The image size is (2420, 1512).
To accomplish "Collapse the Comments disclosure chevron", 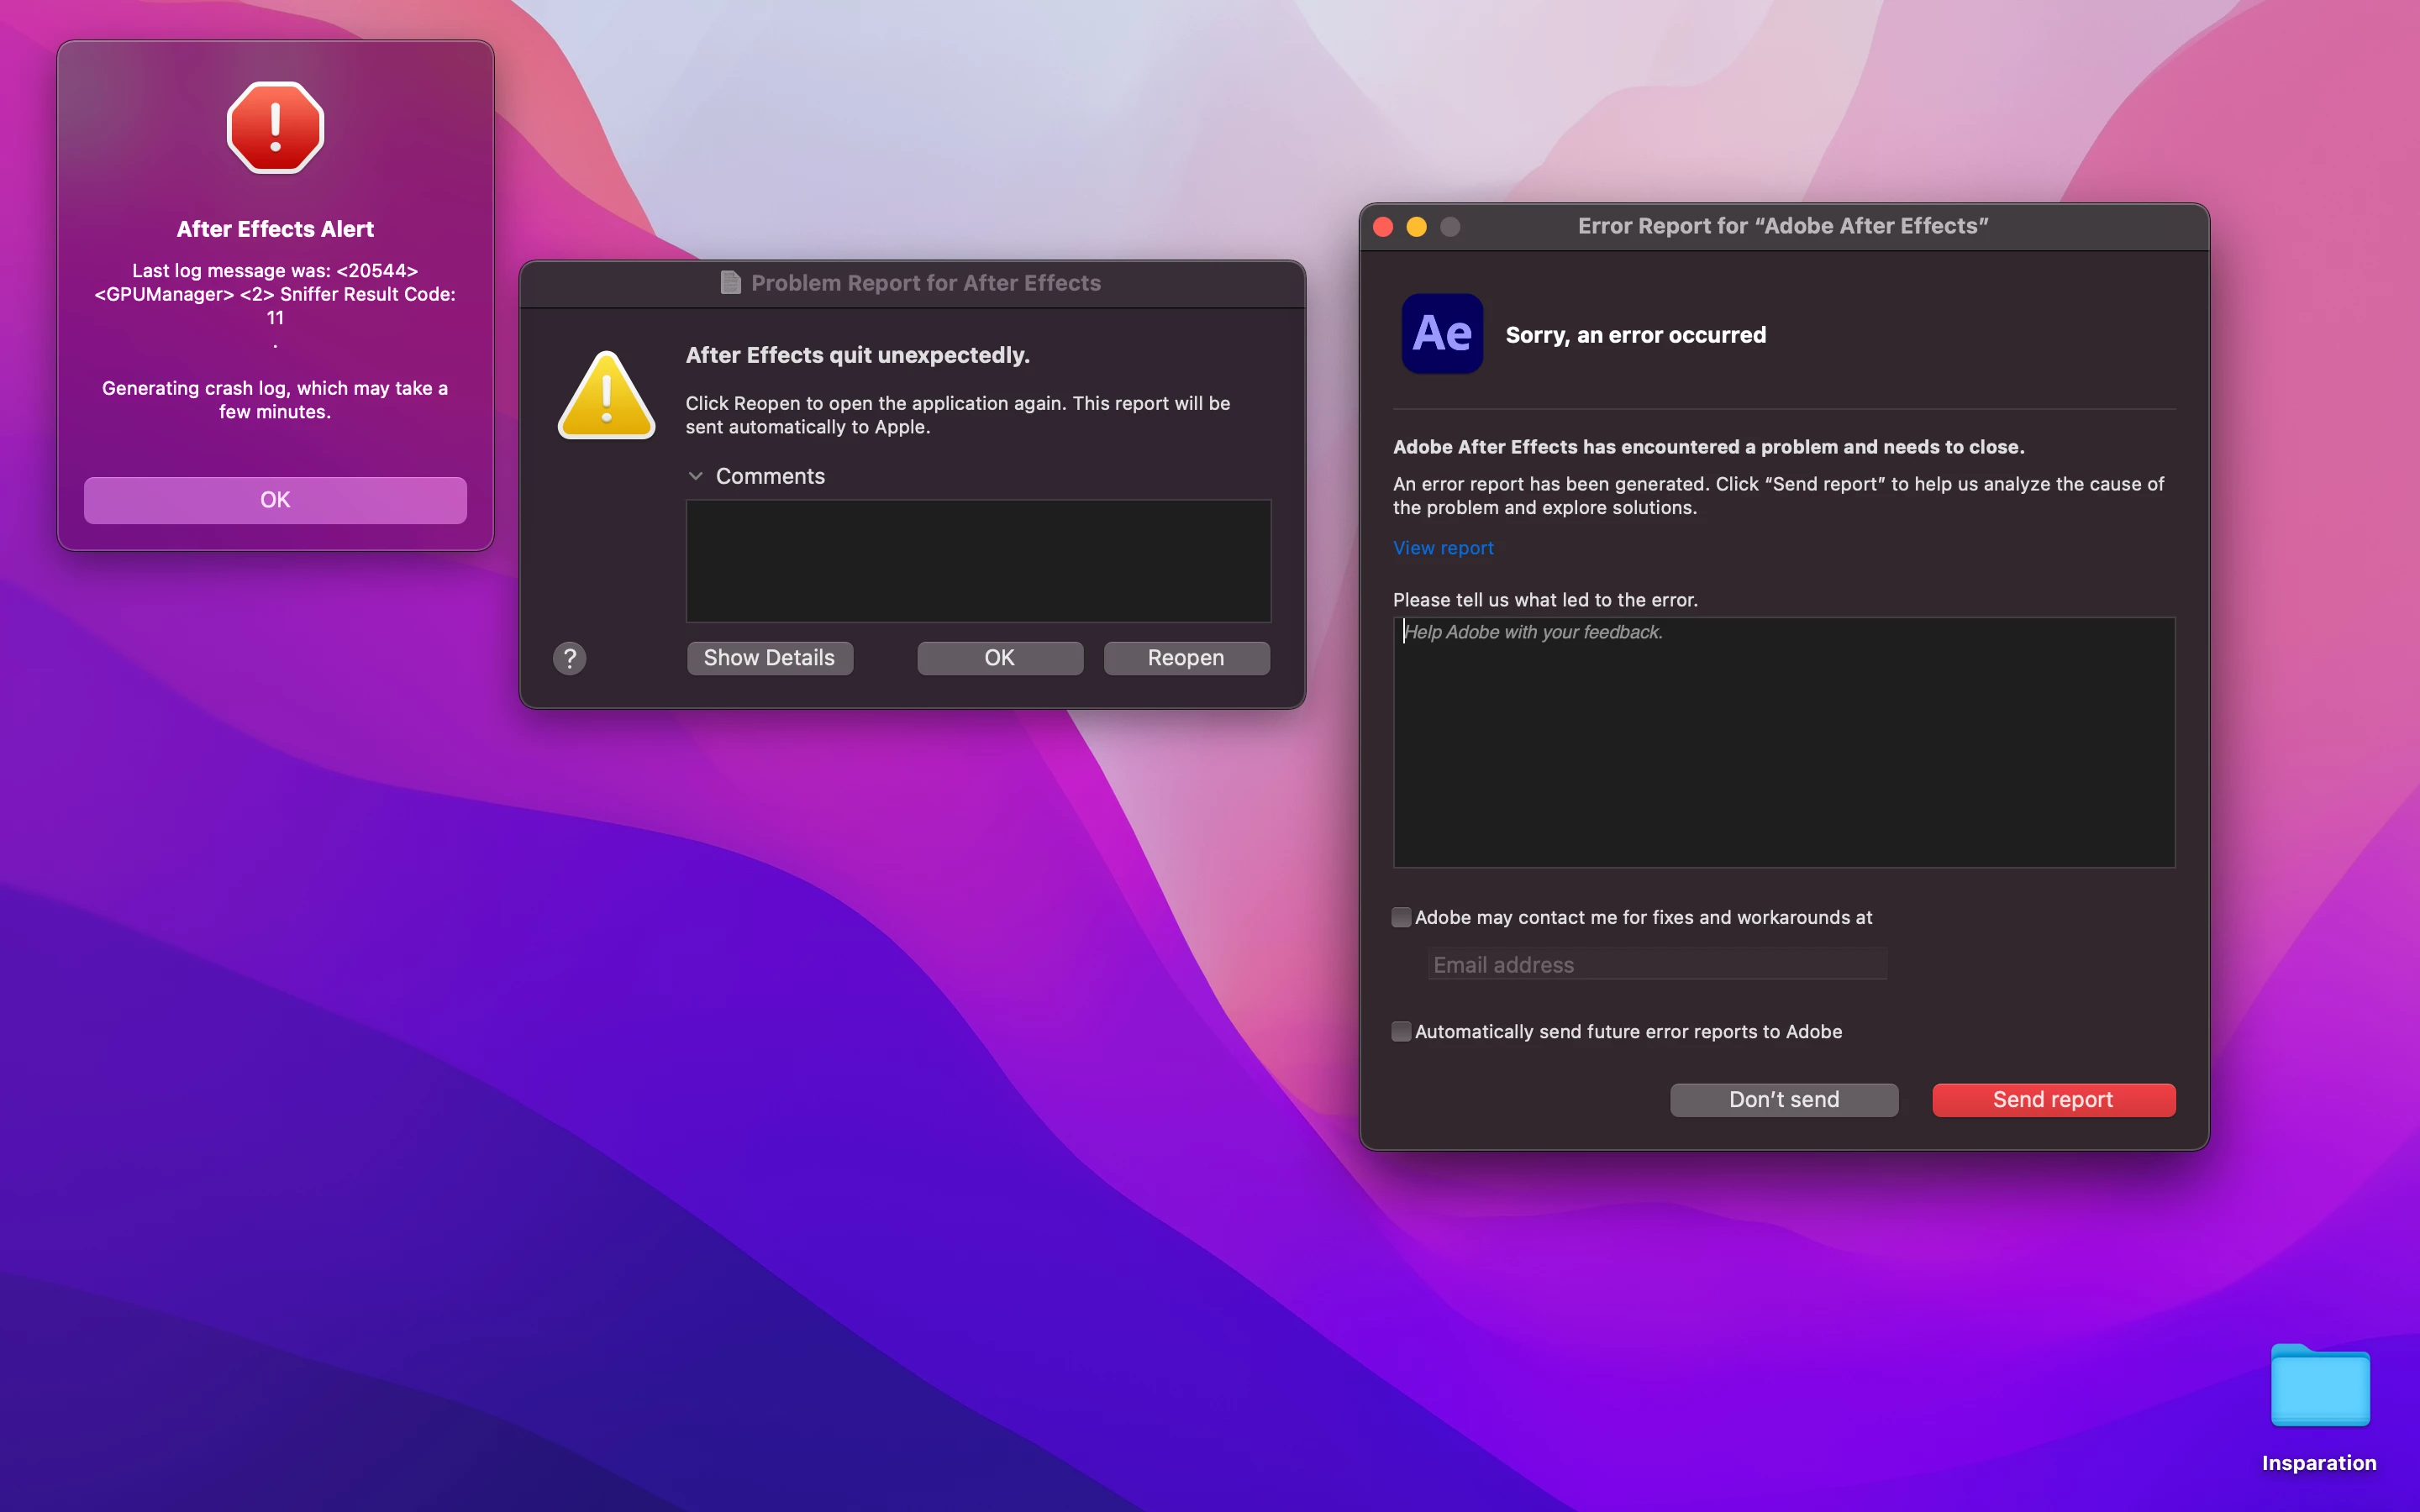I will click(696, 476).
